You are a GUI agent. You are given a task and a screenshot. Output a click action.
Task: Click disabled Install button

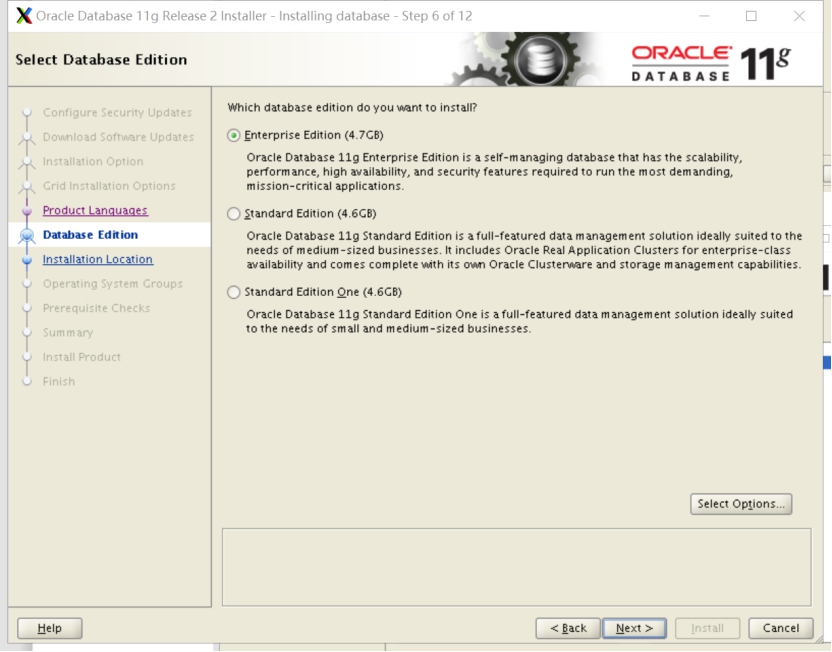pyautogui.click(x=707, y=628)
